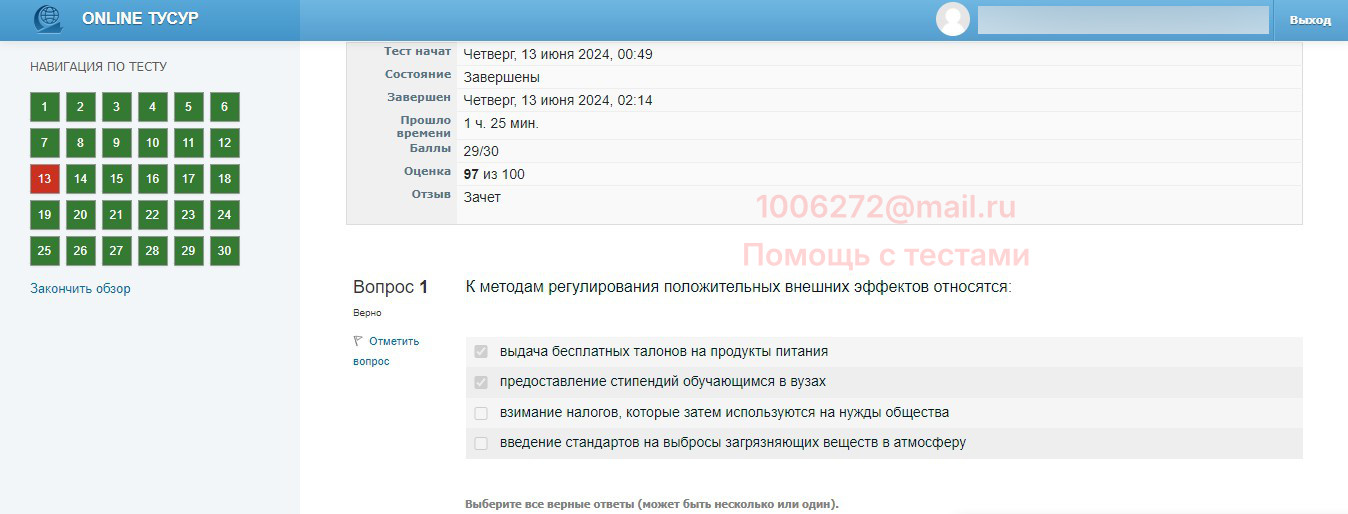Check the взимание налогов answer option
Image resolution: width=1348 pixels, height=514 pixels.
481,413
